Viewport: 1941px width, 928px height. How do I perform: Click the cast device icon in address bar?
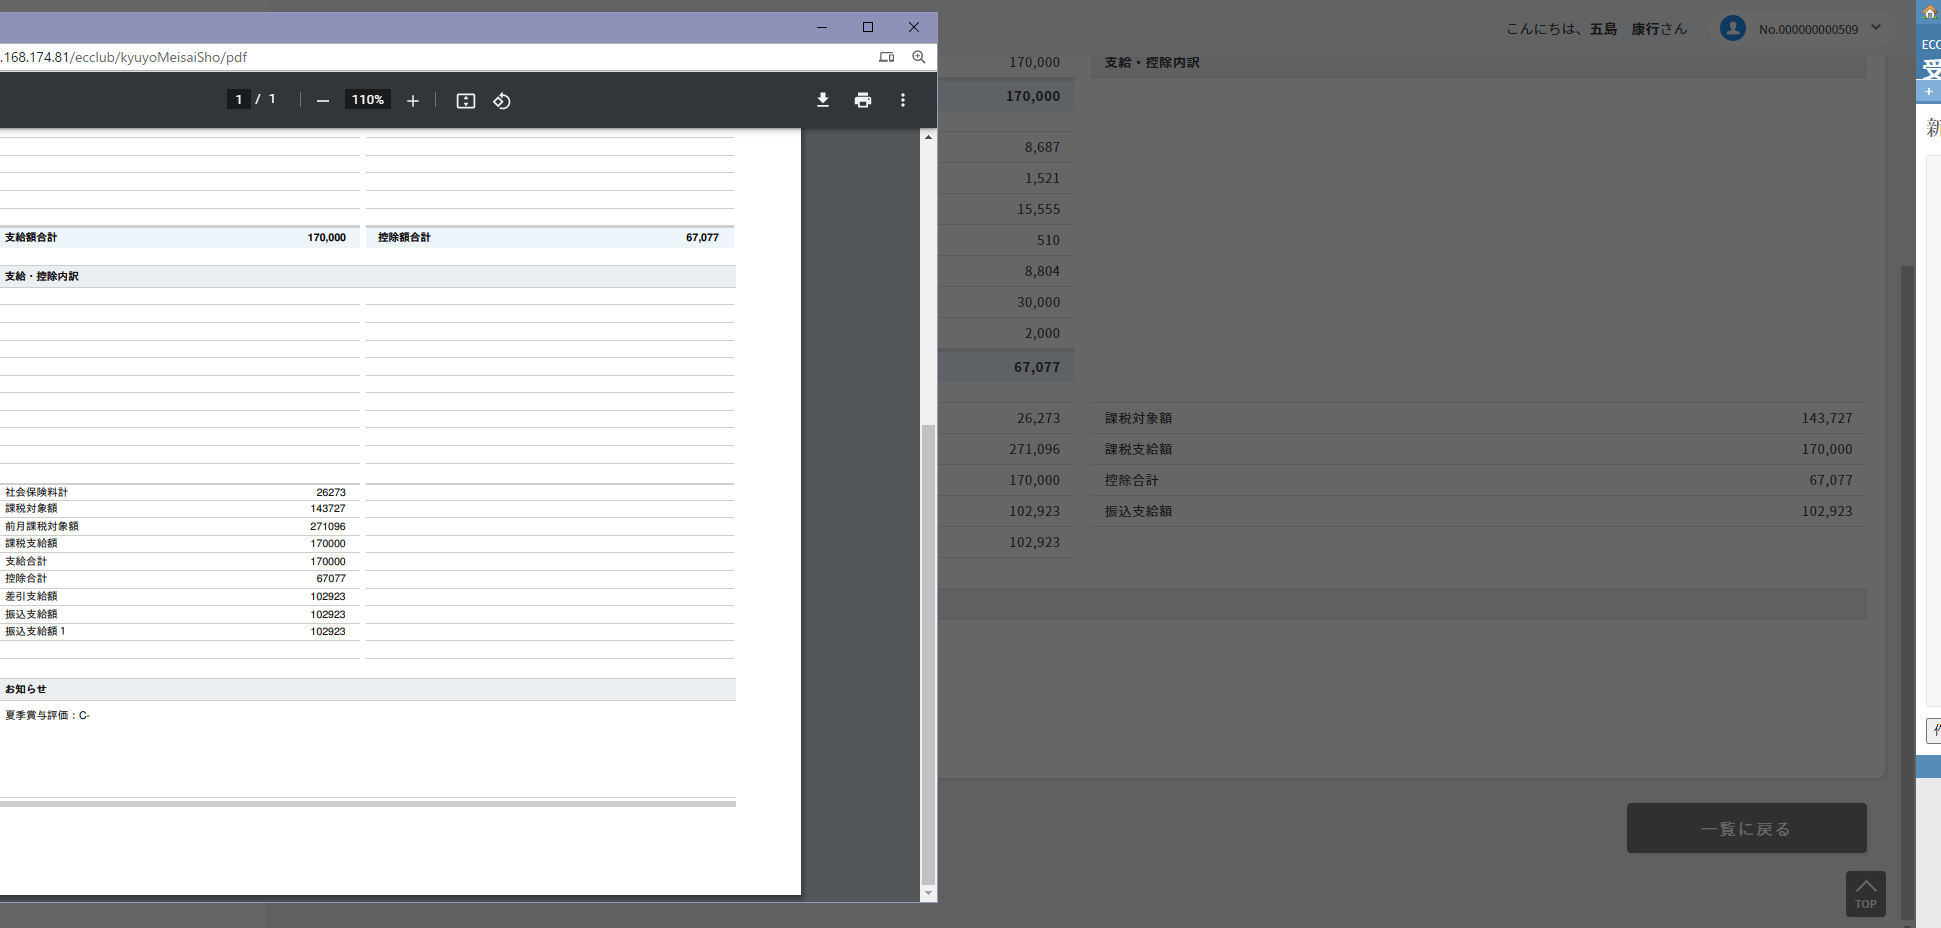click(887, 57)
